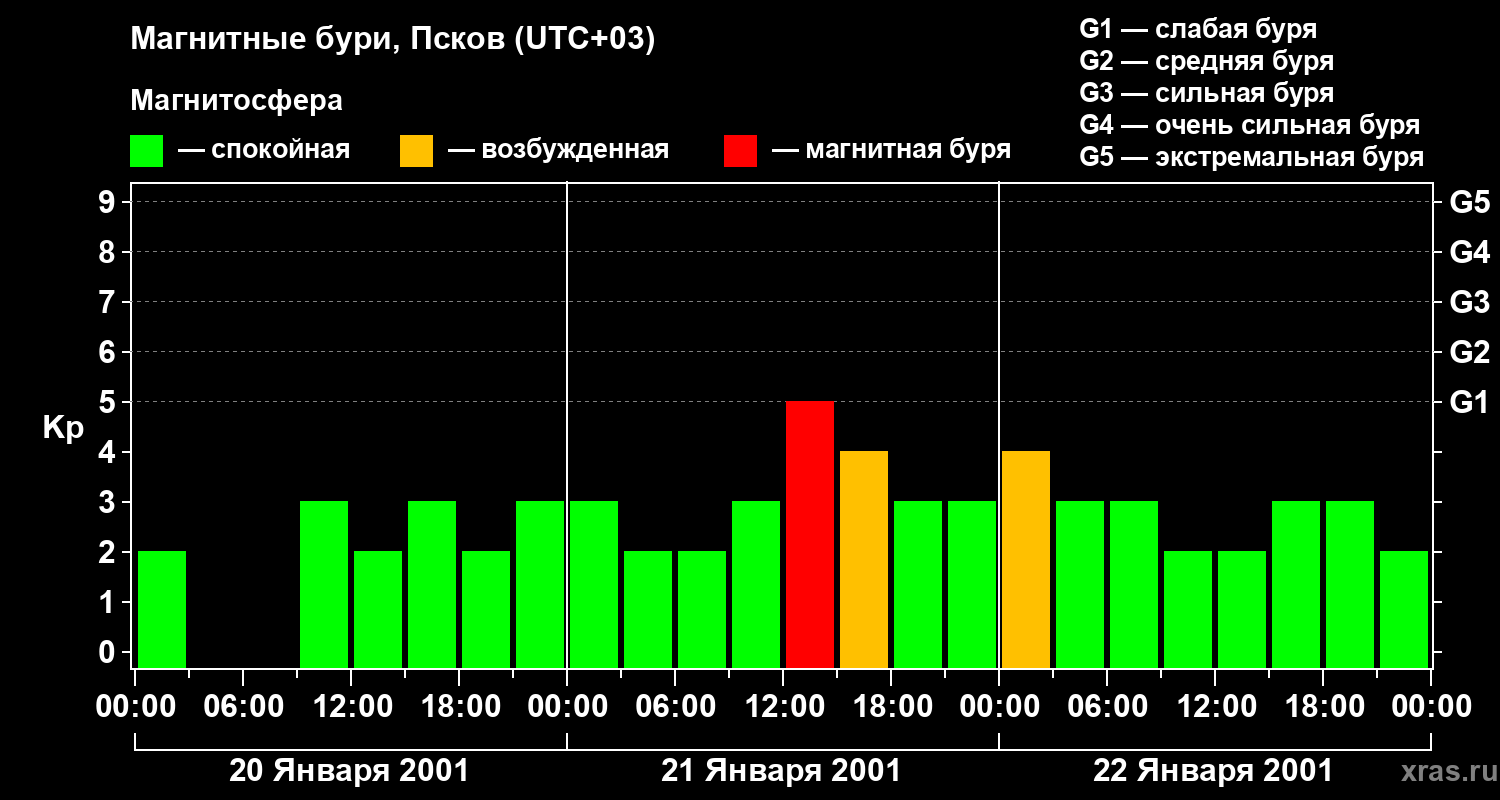
Task: Click the 'G1 — слабая буря' legend line
Action: coord(1198,29)
